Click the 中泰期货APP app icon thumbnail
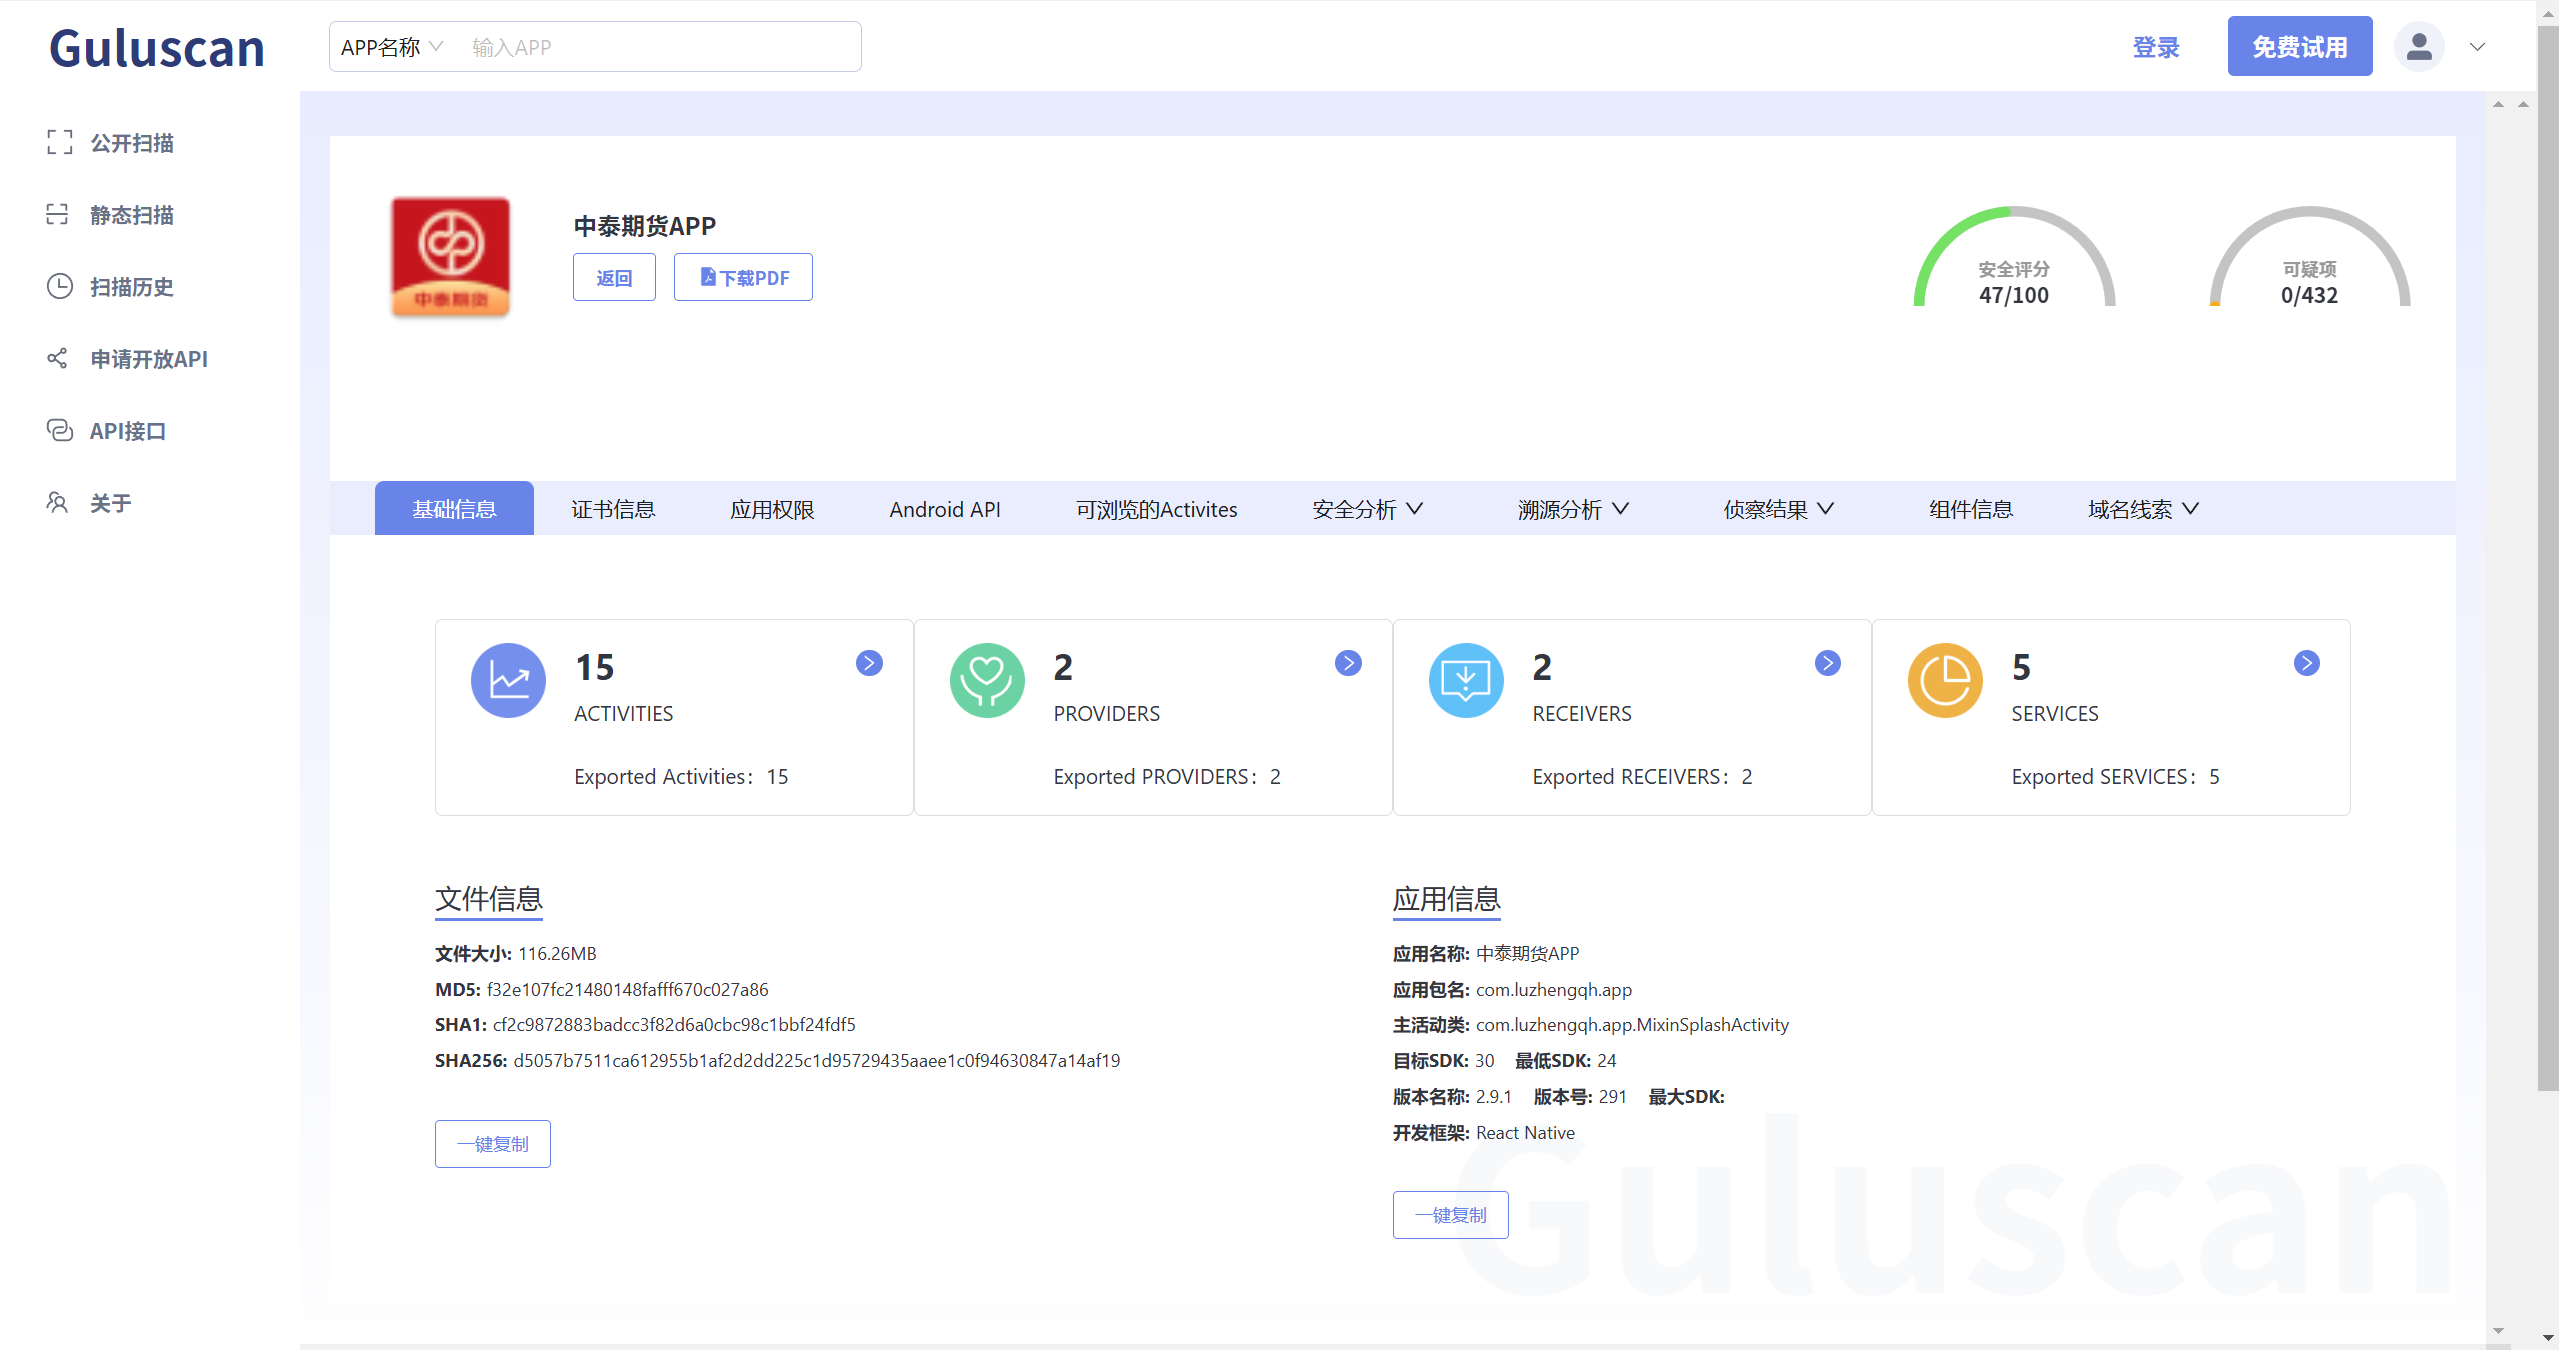Viewport: 2559px width, 1350px height. [450, 257]
